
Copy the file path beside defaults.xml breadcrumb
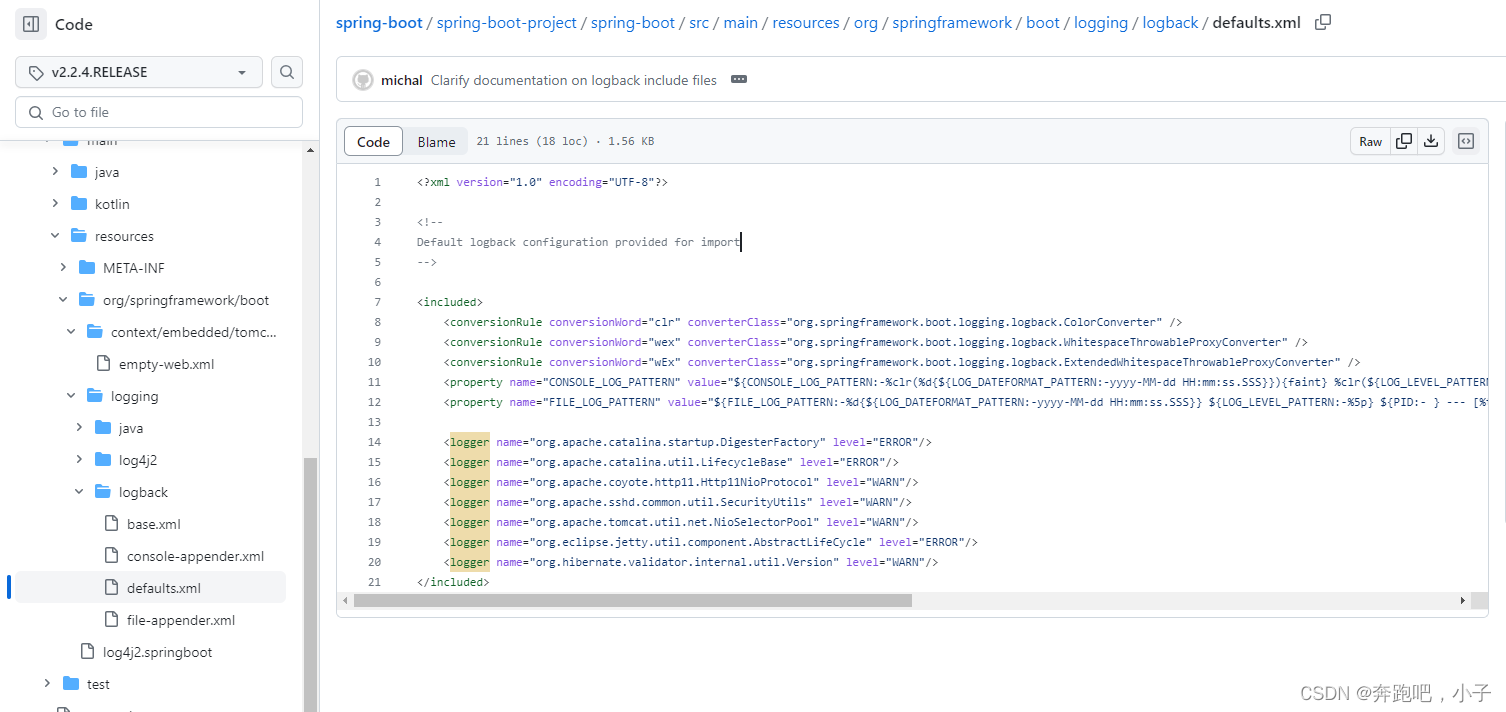(x=1321, y=21)
